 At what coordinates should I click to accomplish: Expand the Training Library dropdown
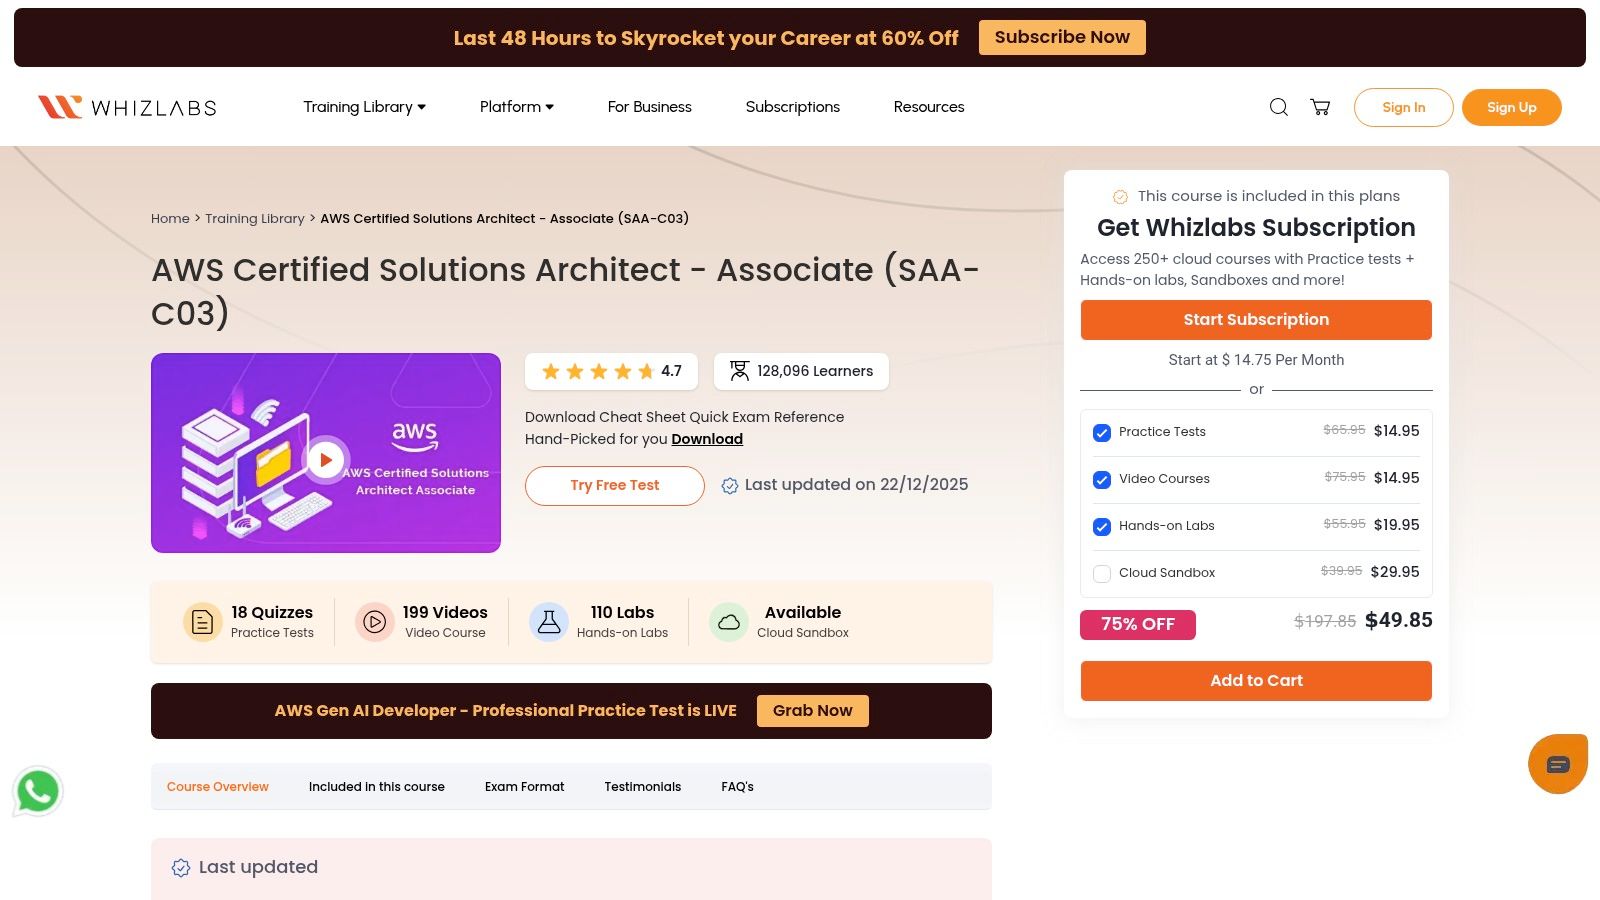(364, 107)
